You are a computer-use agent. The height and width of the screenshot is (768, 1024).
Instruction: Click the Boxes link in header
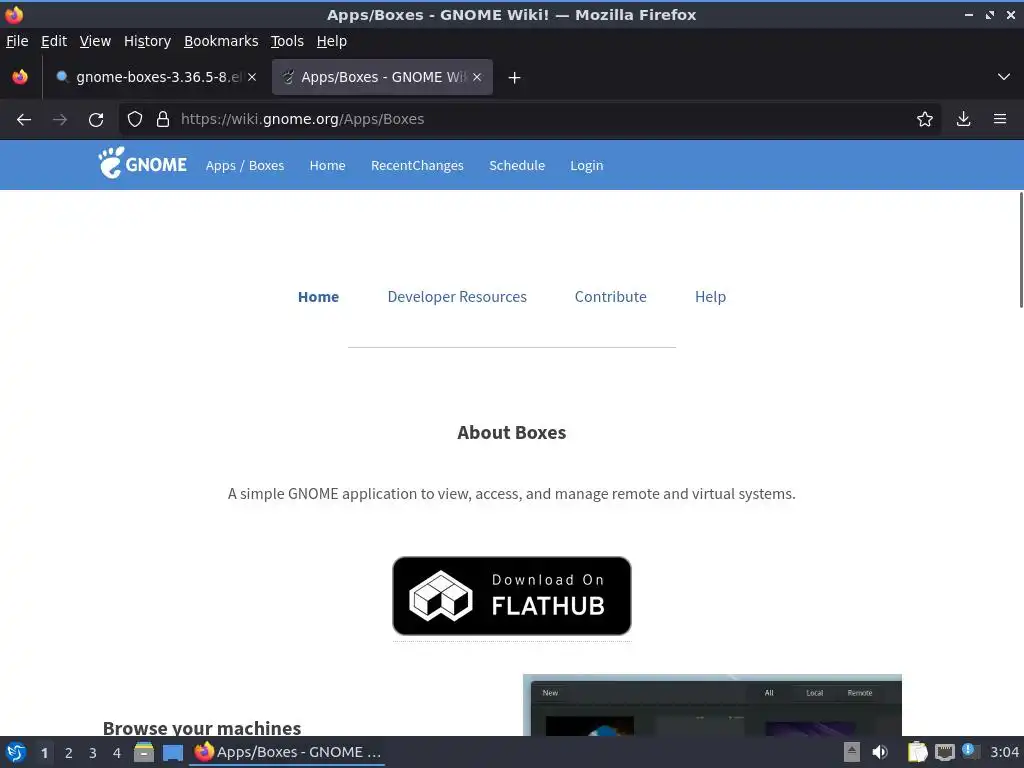pyautogui.click(x=266, y=166)
